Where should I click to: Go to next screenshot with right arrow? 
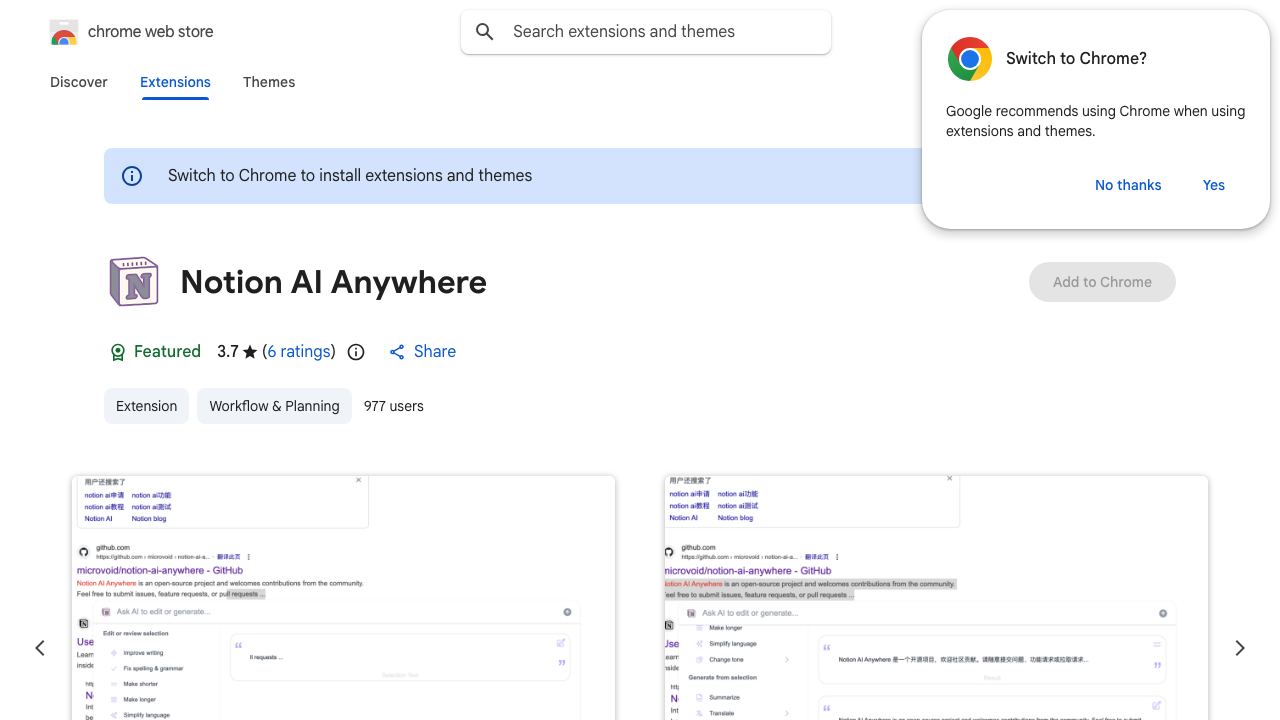(x=1240, y=648)
